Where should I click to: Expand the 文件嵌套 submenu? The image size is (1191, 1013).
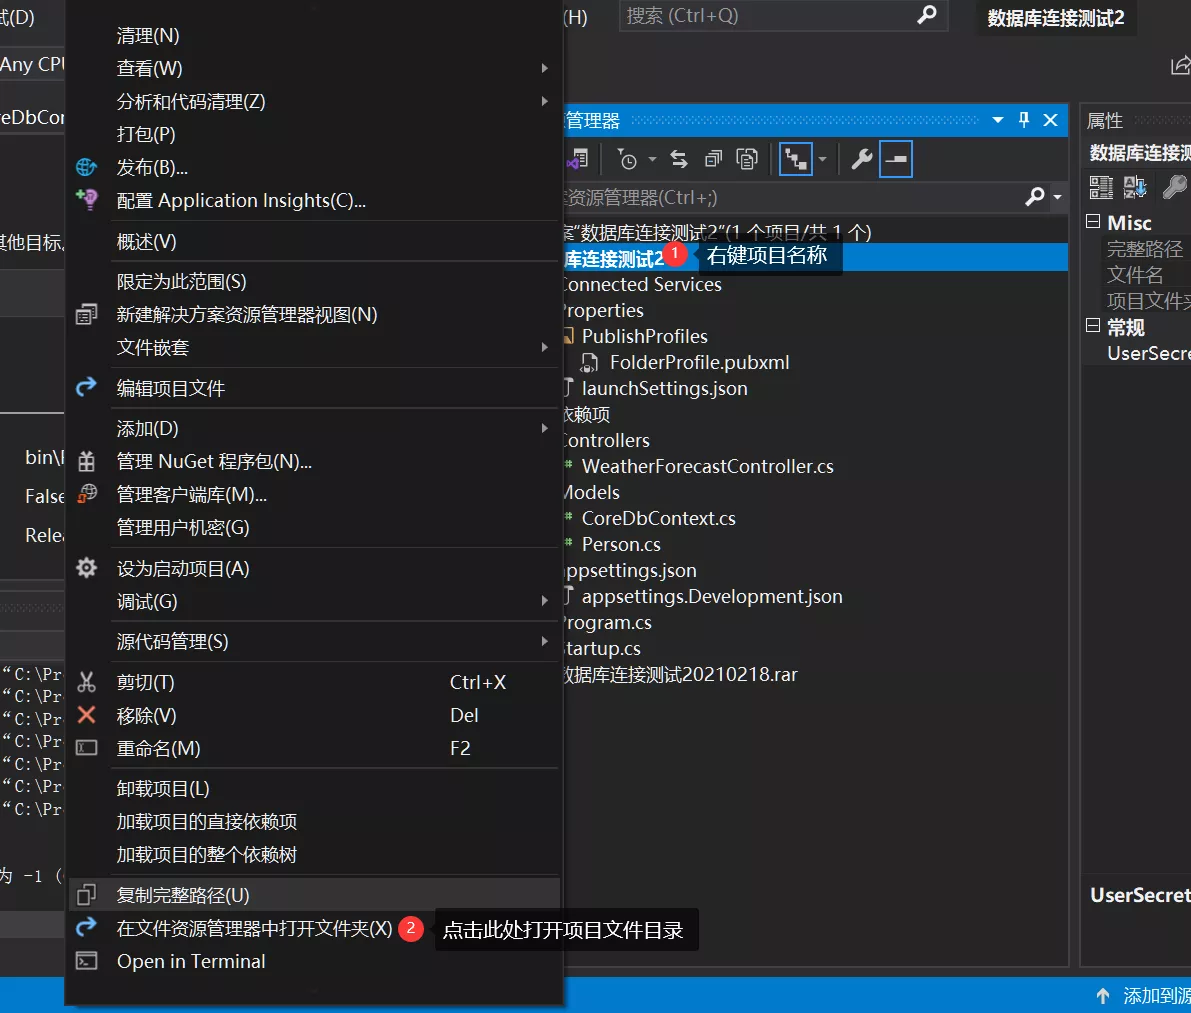click(545, 347)
